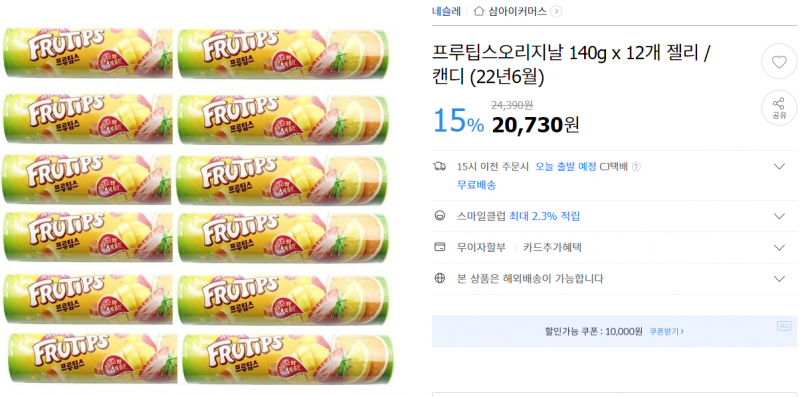Click the delivery truck icon
This screenshot has height=397, width=800.
pyautogui.click(x=439, y=166)
